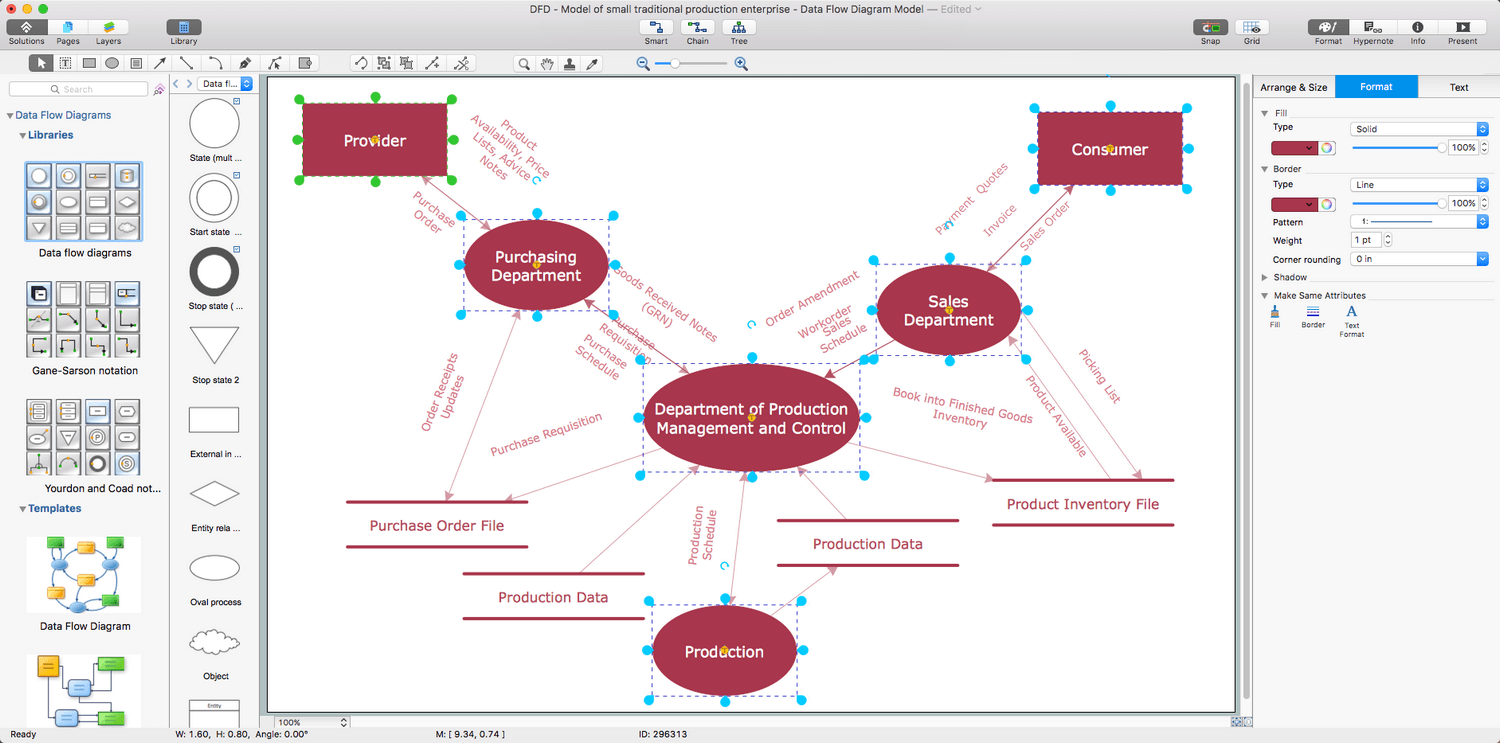
Task: Start presentation with Present button
Action: (1462, 32)
